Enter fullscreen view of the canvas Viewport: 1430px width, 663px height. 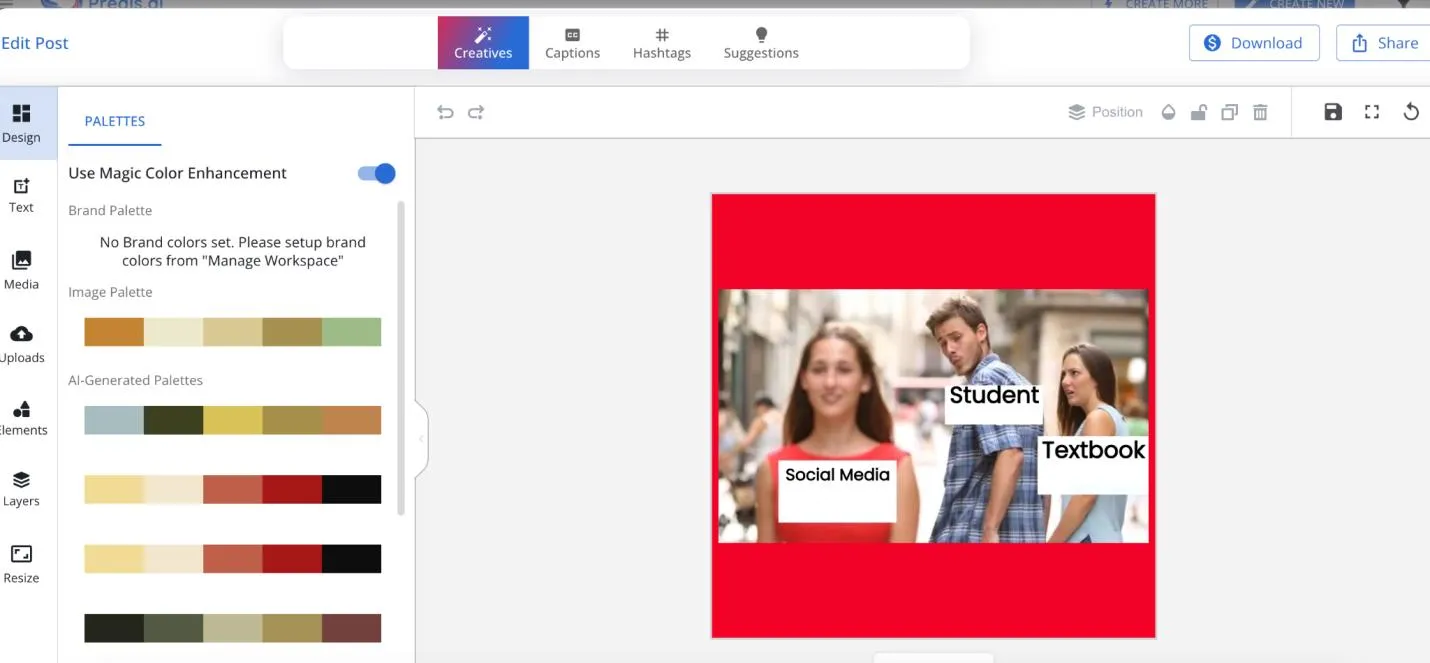(x=1372, y=112)
